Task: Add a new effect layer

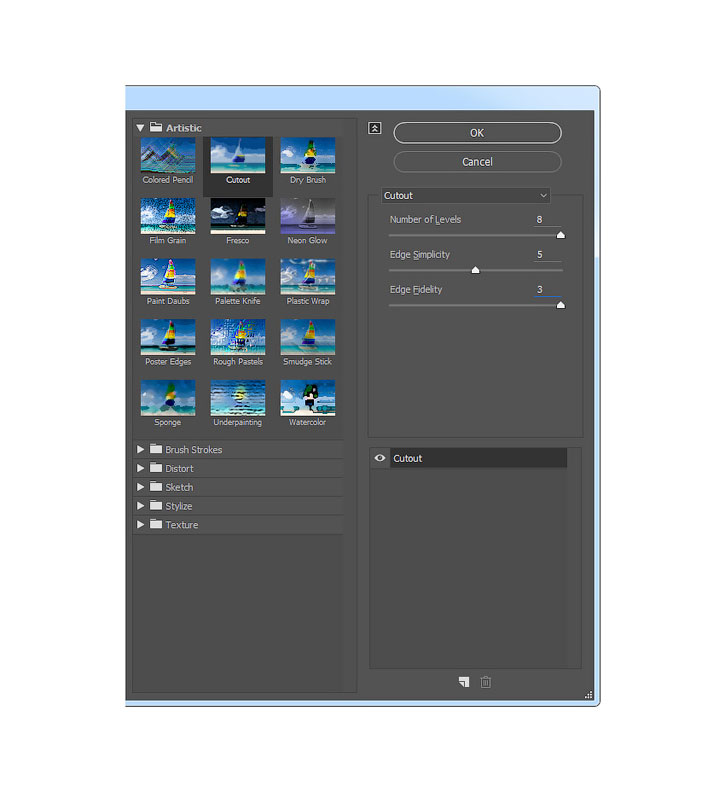Action: pyautogui.click(x=464, y=682)
